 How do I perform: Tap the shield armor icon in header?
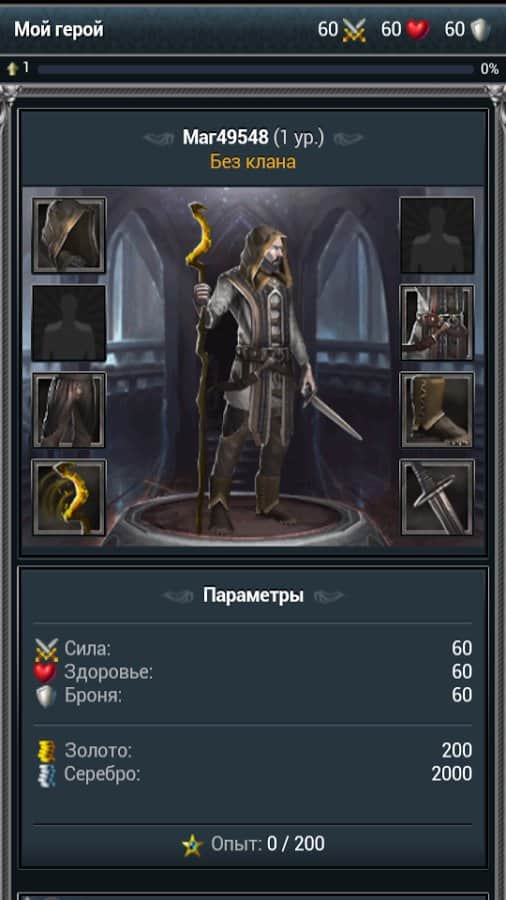coord(480,30)
